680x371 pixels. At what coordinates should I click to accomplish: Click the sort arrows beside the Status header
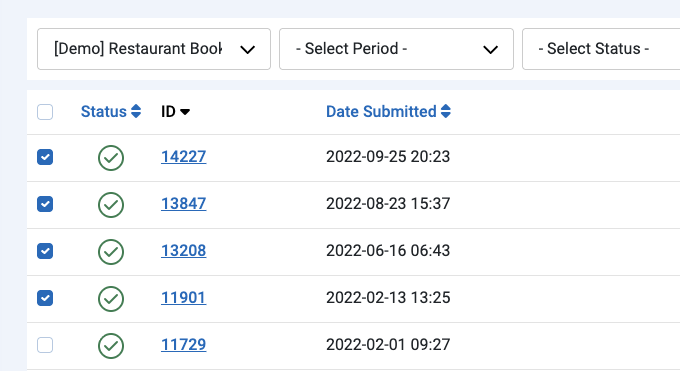(x=136, y=112)
